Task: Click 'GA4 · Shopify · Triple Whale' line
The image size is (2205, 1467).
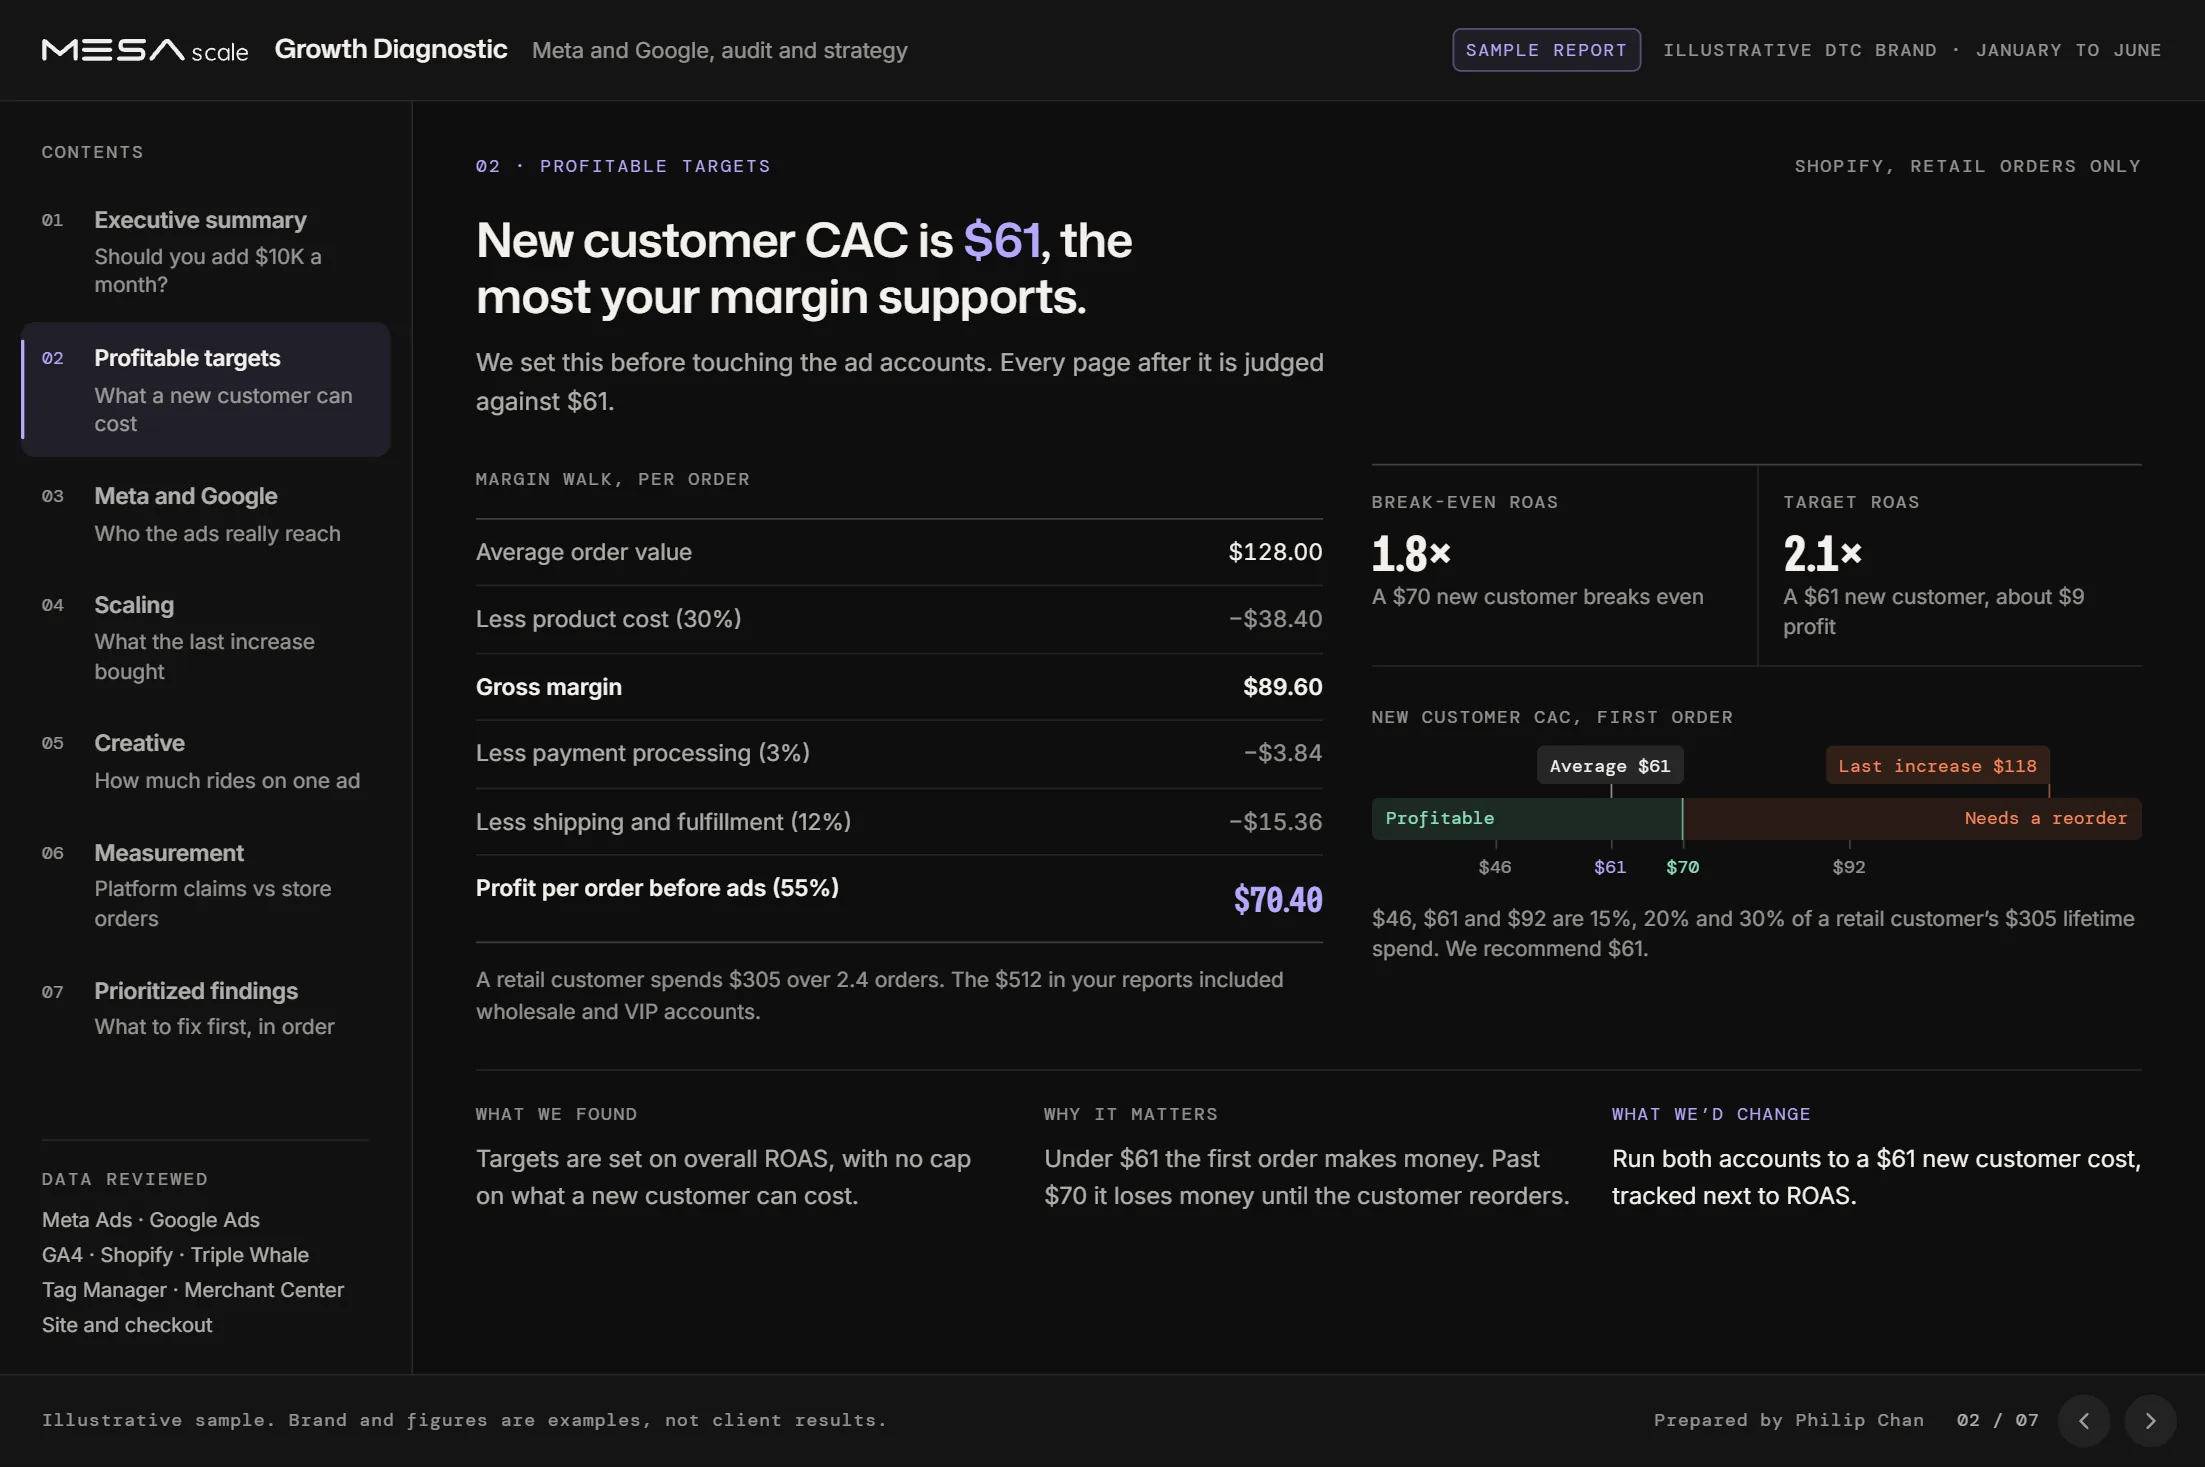Action: (175, 1255)
